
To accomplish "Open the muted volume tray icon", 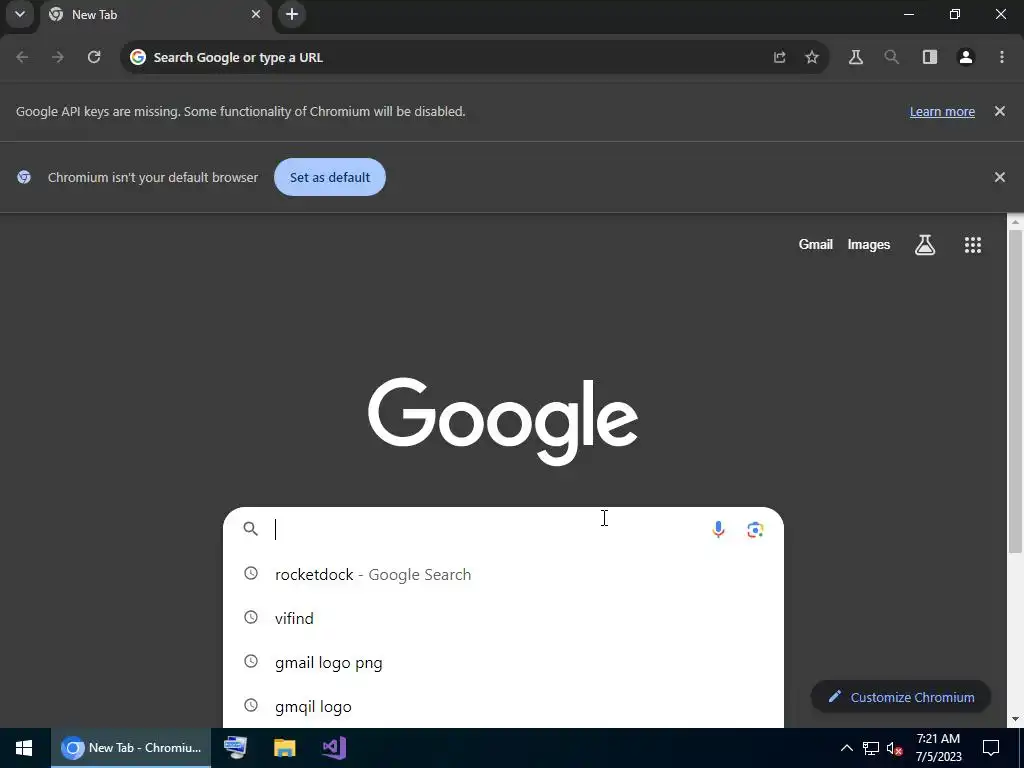I will coord(895,748).
